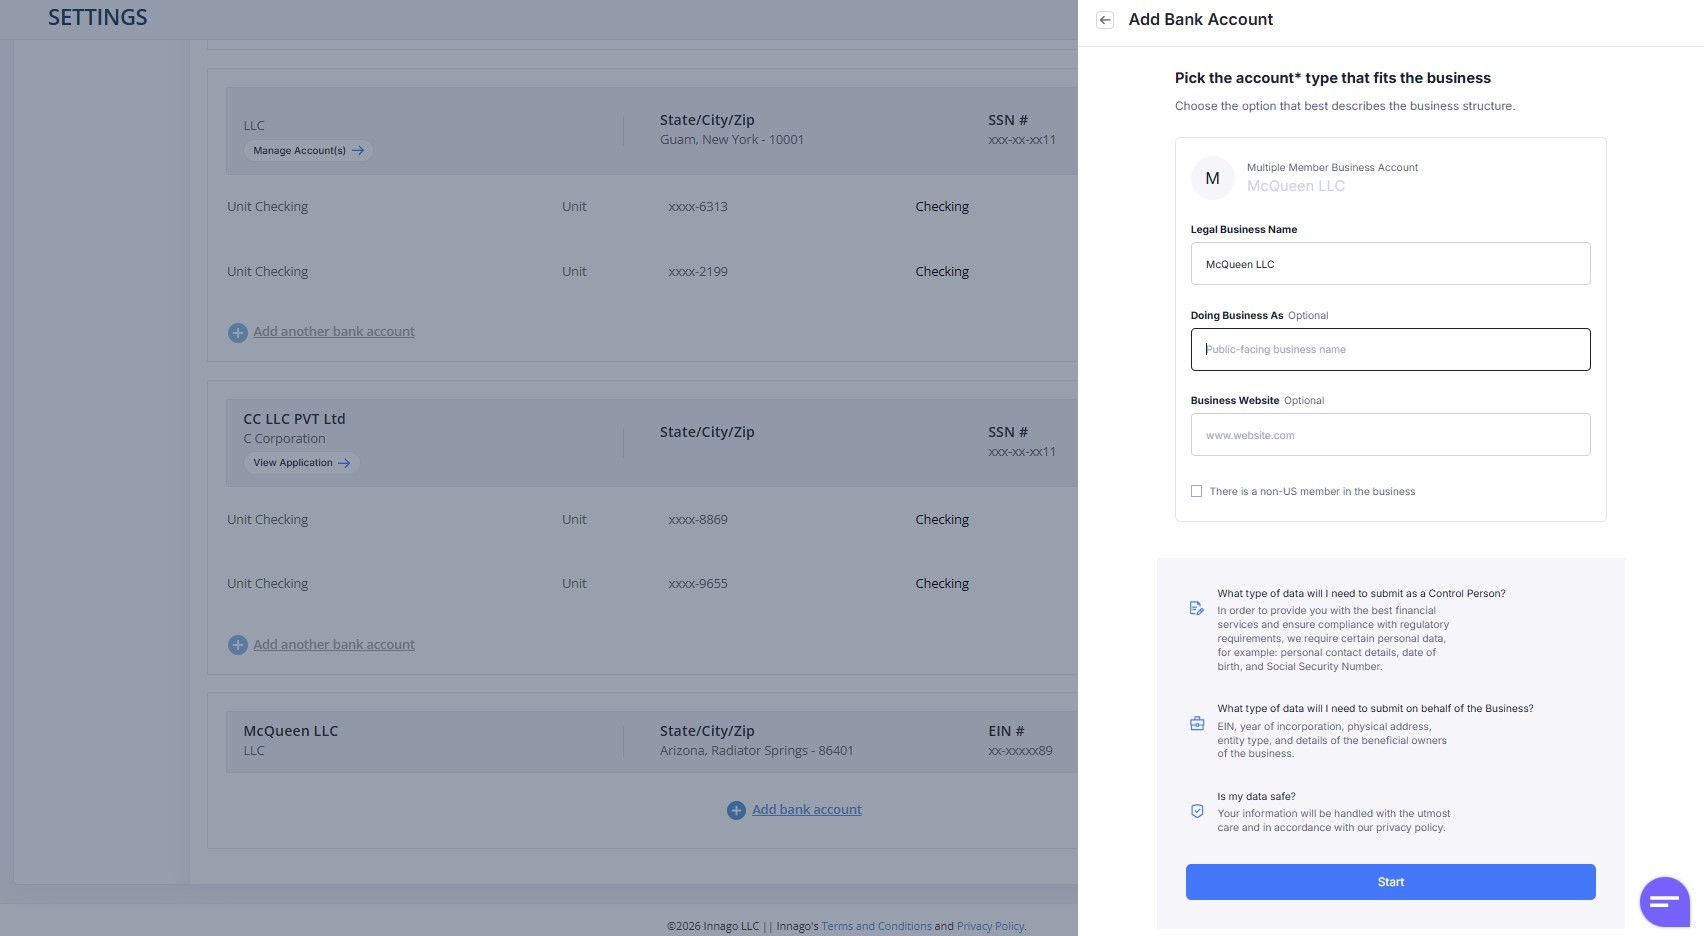Click the back arrow beside Add Bank Account
This screenshot has width=1704, height=936.
(1105, 20)
